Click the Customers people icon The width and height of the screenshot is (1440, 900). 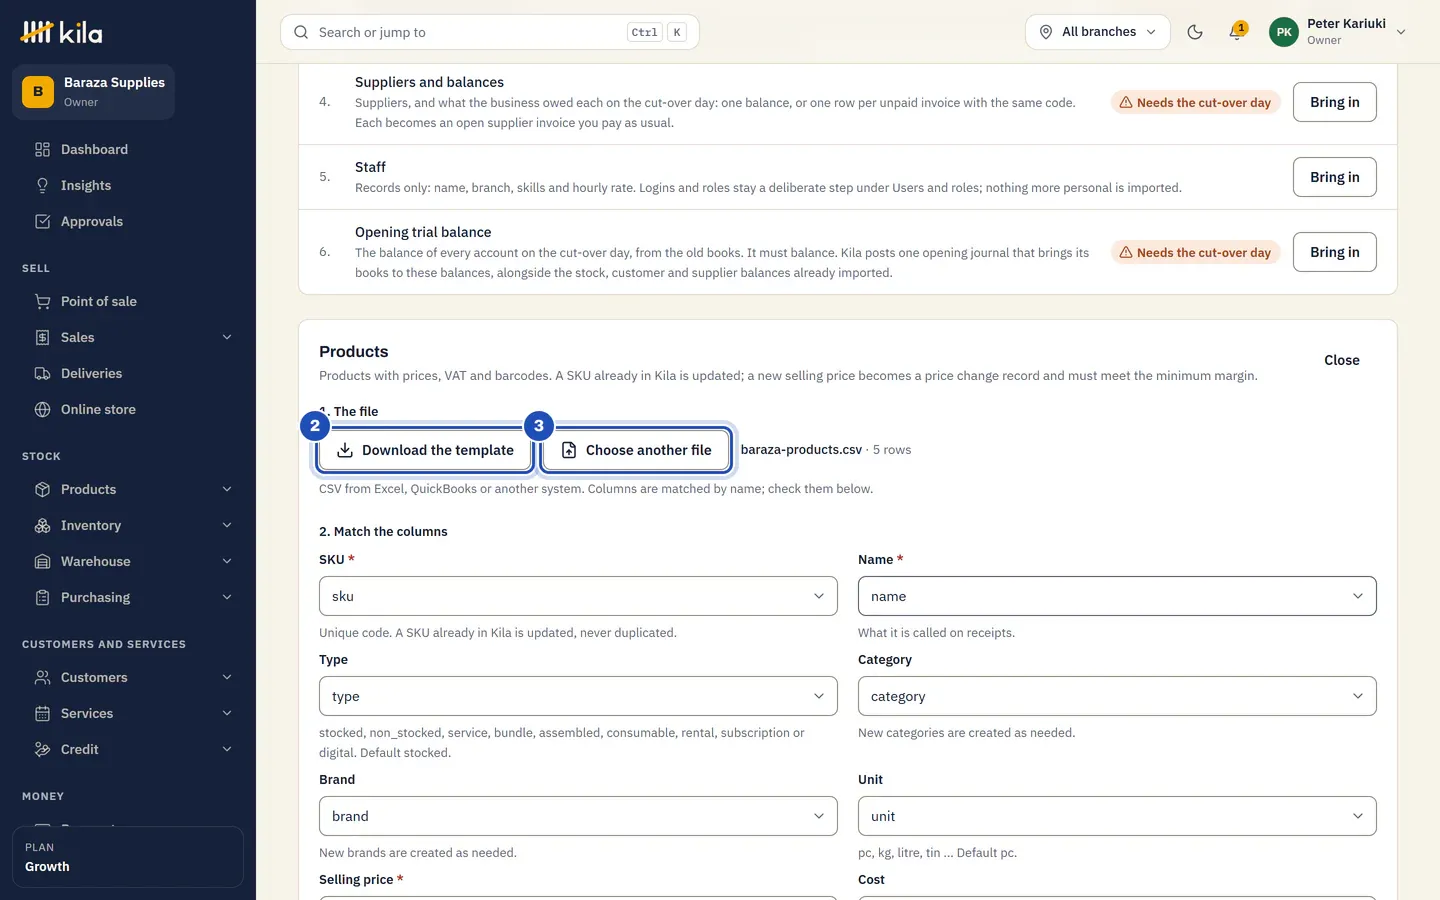tap(42, 677)
